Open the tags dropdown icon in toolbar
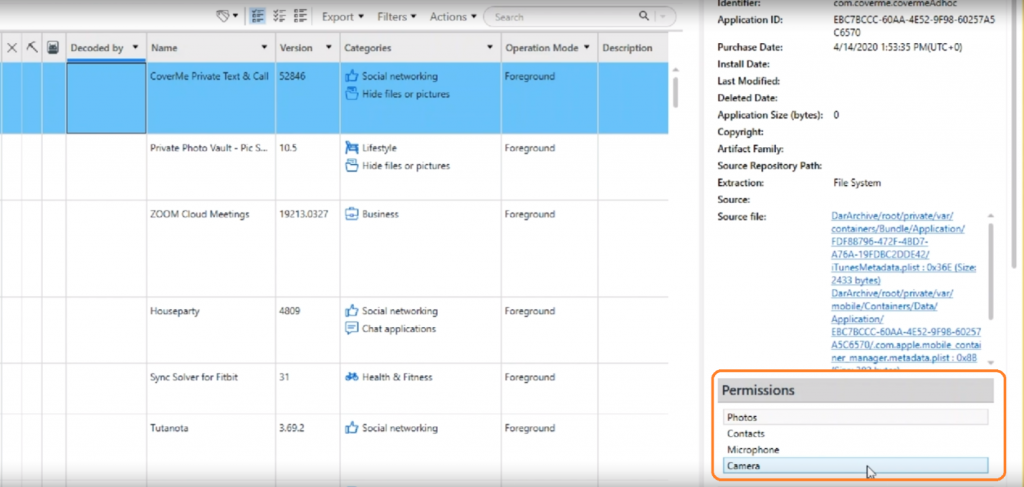 coord(227,16)
